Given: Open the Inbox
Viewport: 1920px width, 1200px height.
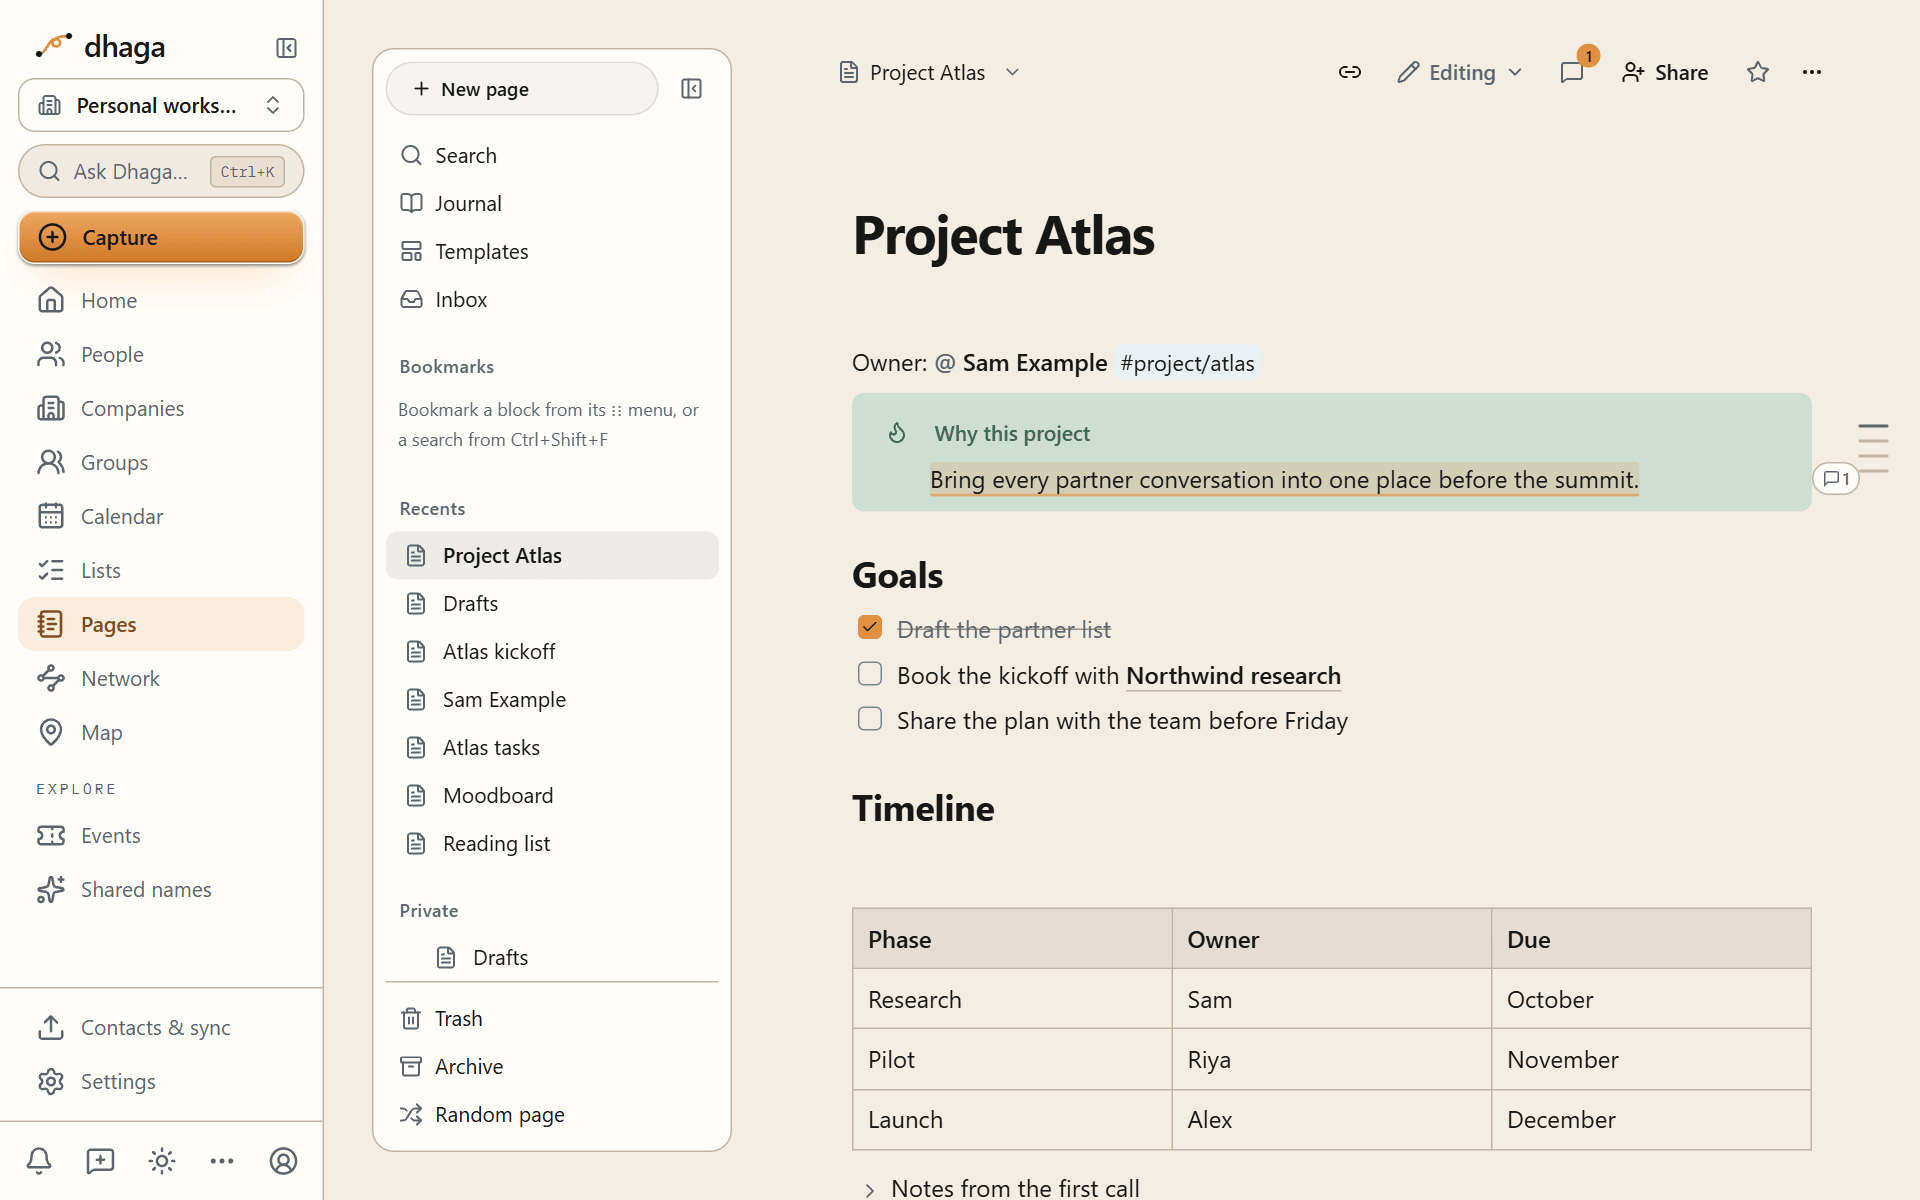Looking at the screenshot, I should [x=552, y=299].
